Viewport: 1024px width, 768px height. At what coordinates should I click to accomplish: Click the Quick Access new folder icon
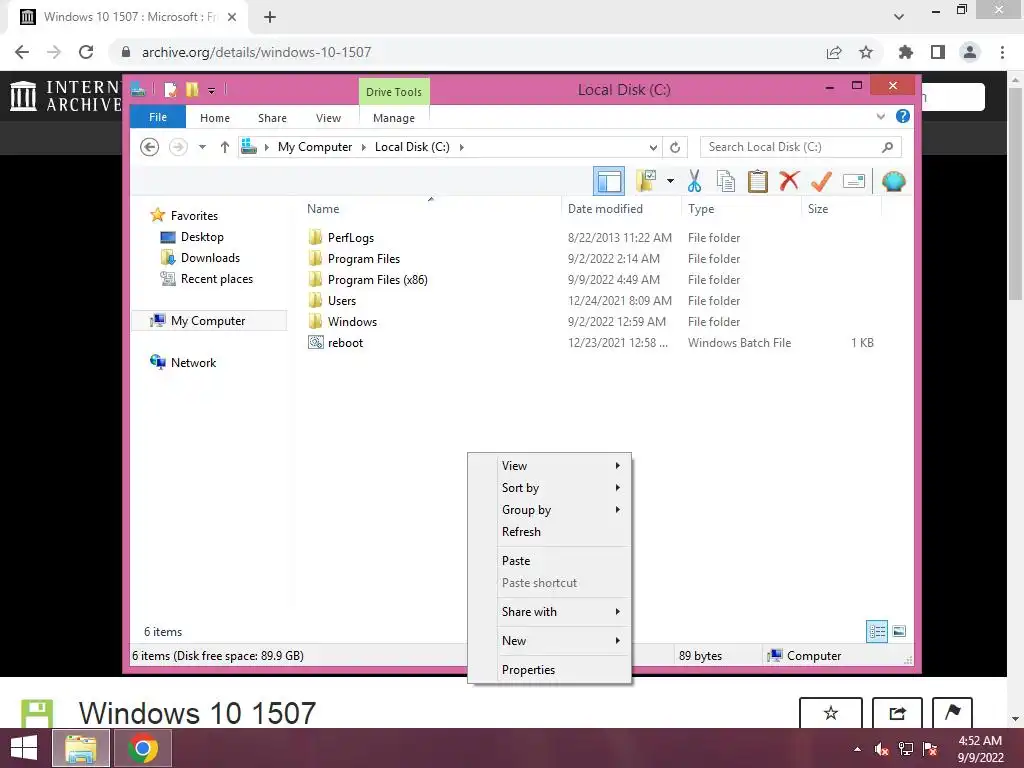coord(192,89)
